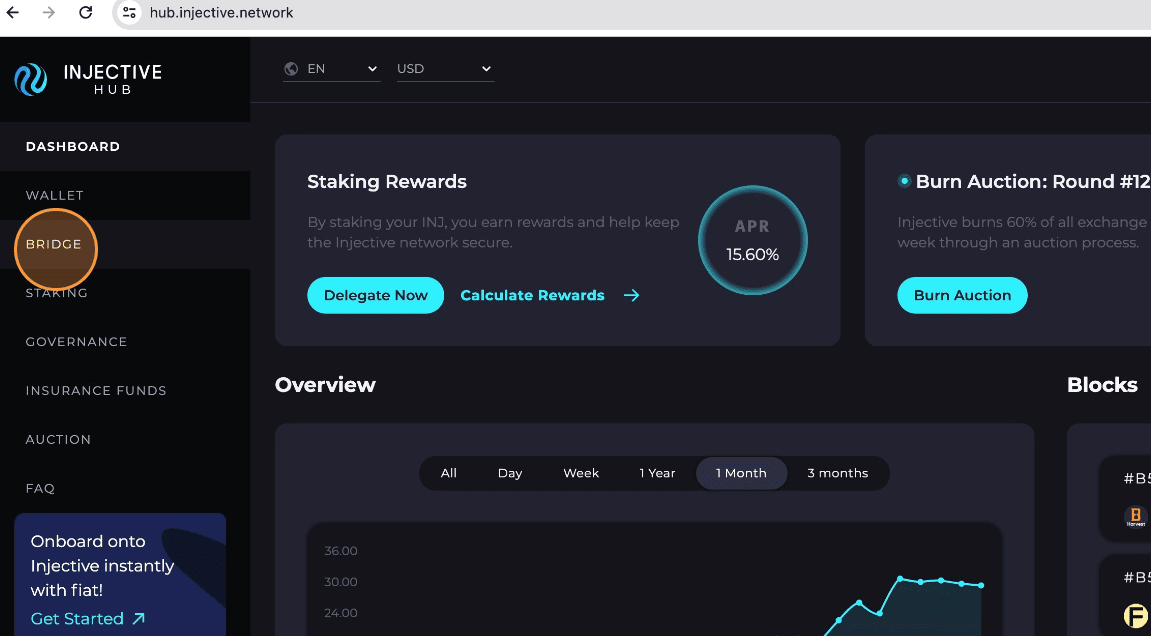Open site information icon in address bar
Image resolution: width=1151 pixels, height=636 pixels.
tap(129, 12)
